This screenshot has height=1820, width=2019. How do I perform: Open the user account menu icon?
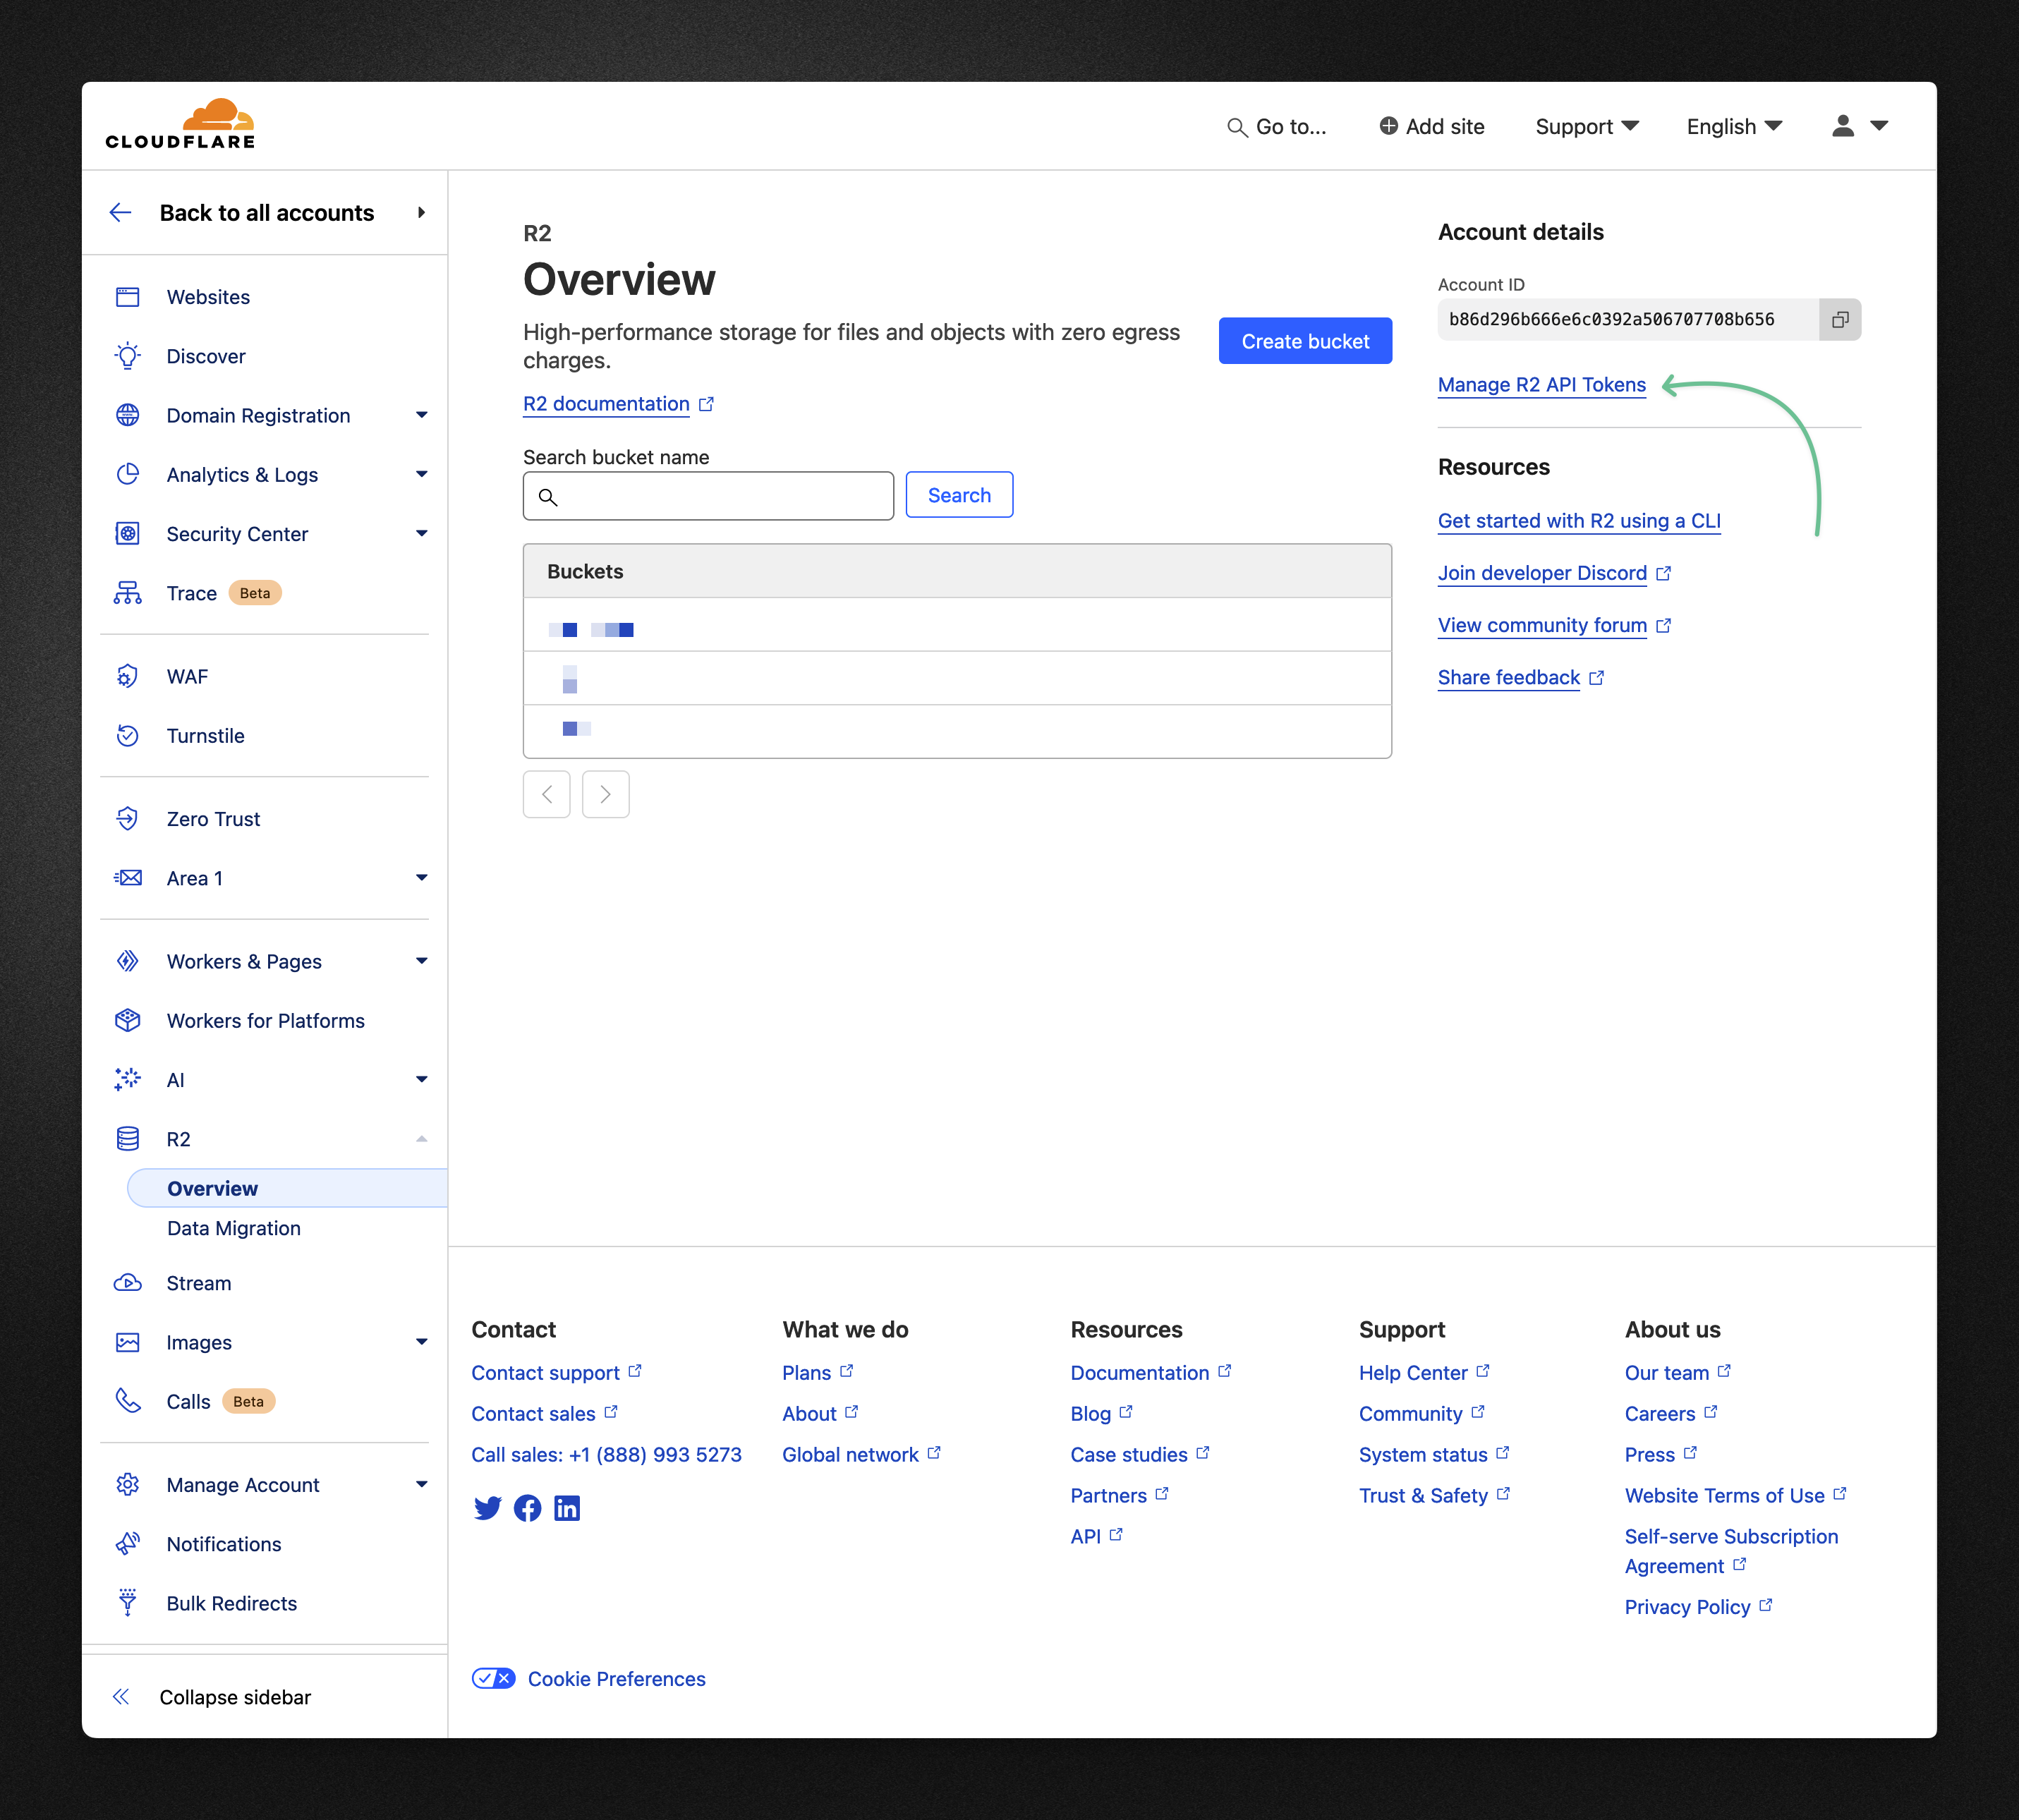[x=1843, y=126]
